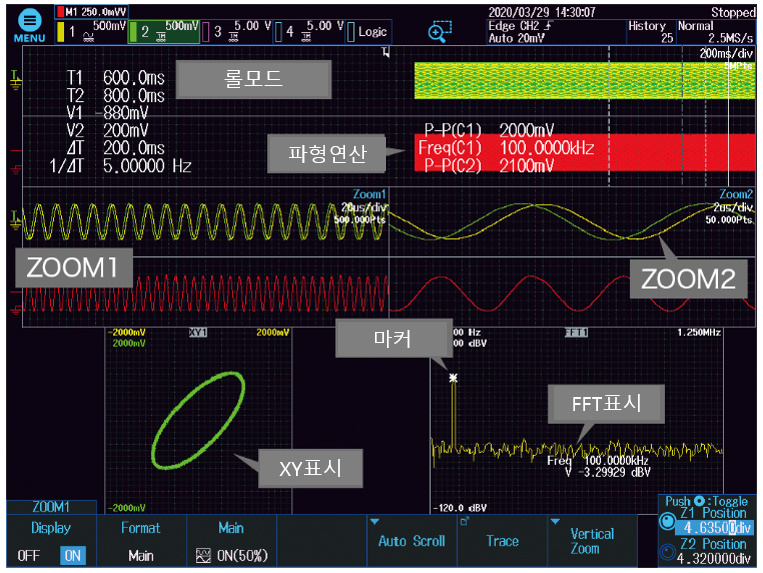Screen dimensions: 763x573
Task: Open the MENU button
Action: (x=29, y=25)
